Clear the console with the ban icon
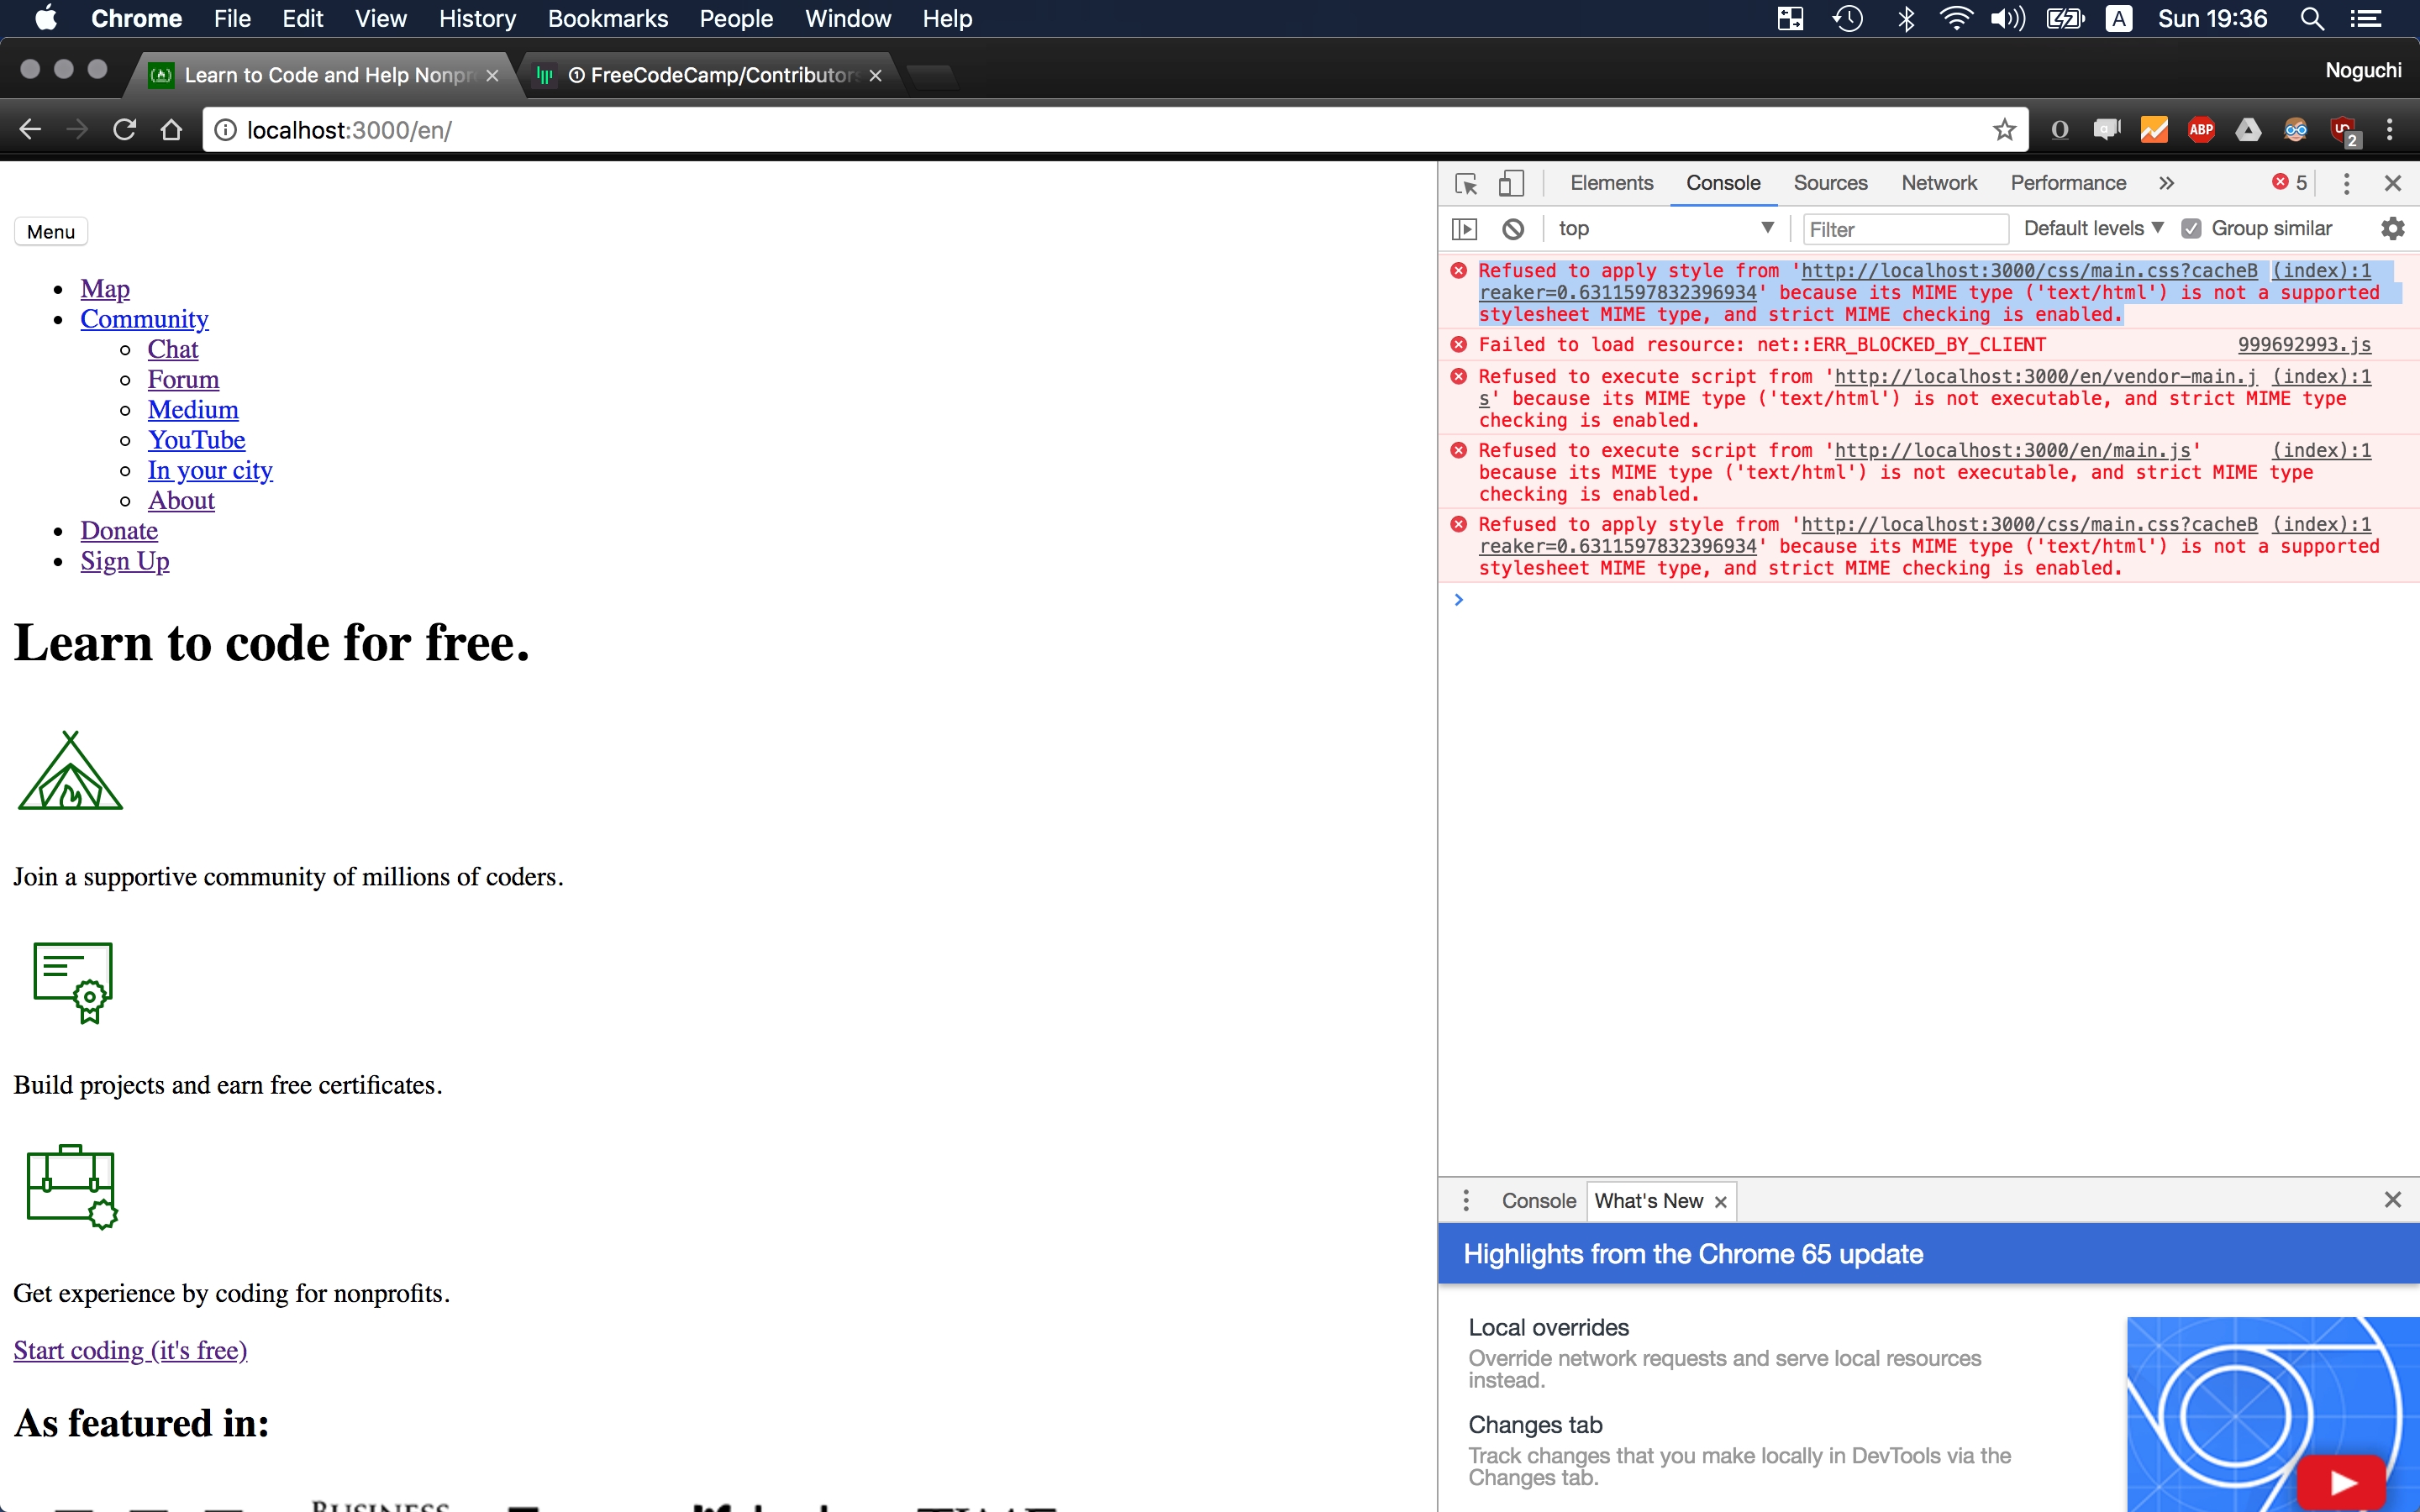Image resolution: width=2420 pixels, height=1512 pixels. [x=1513, y=229]
